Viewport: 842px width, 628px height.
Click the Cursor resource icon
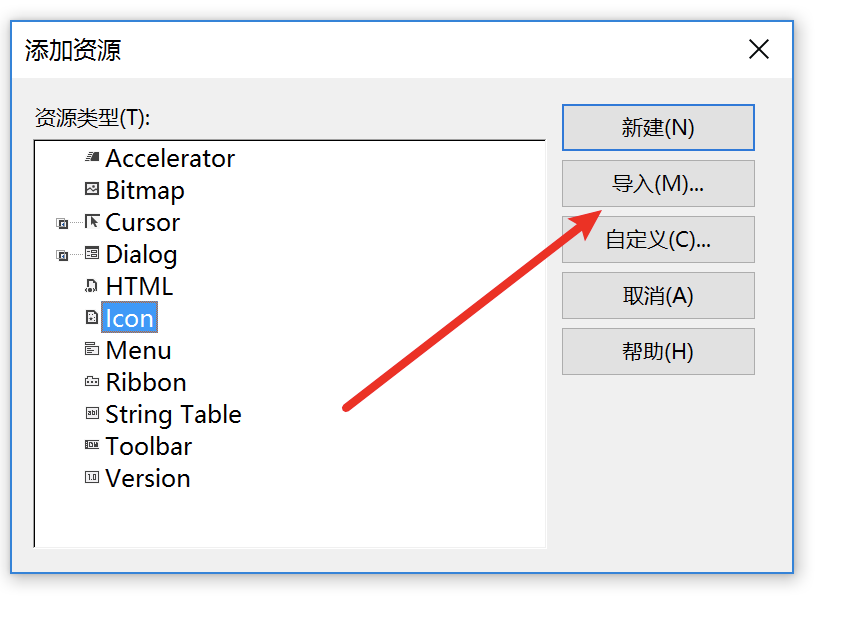[x=92, y=221]
